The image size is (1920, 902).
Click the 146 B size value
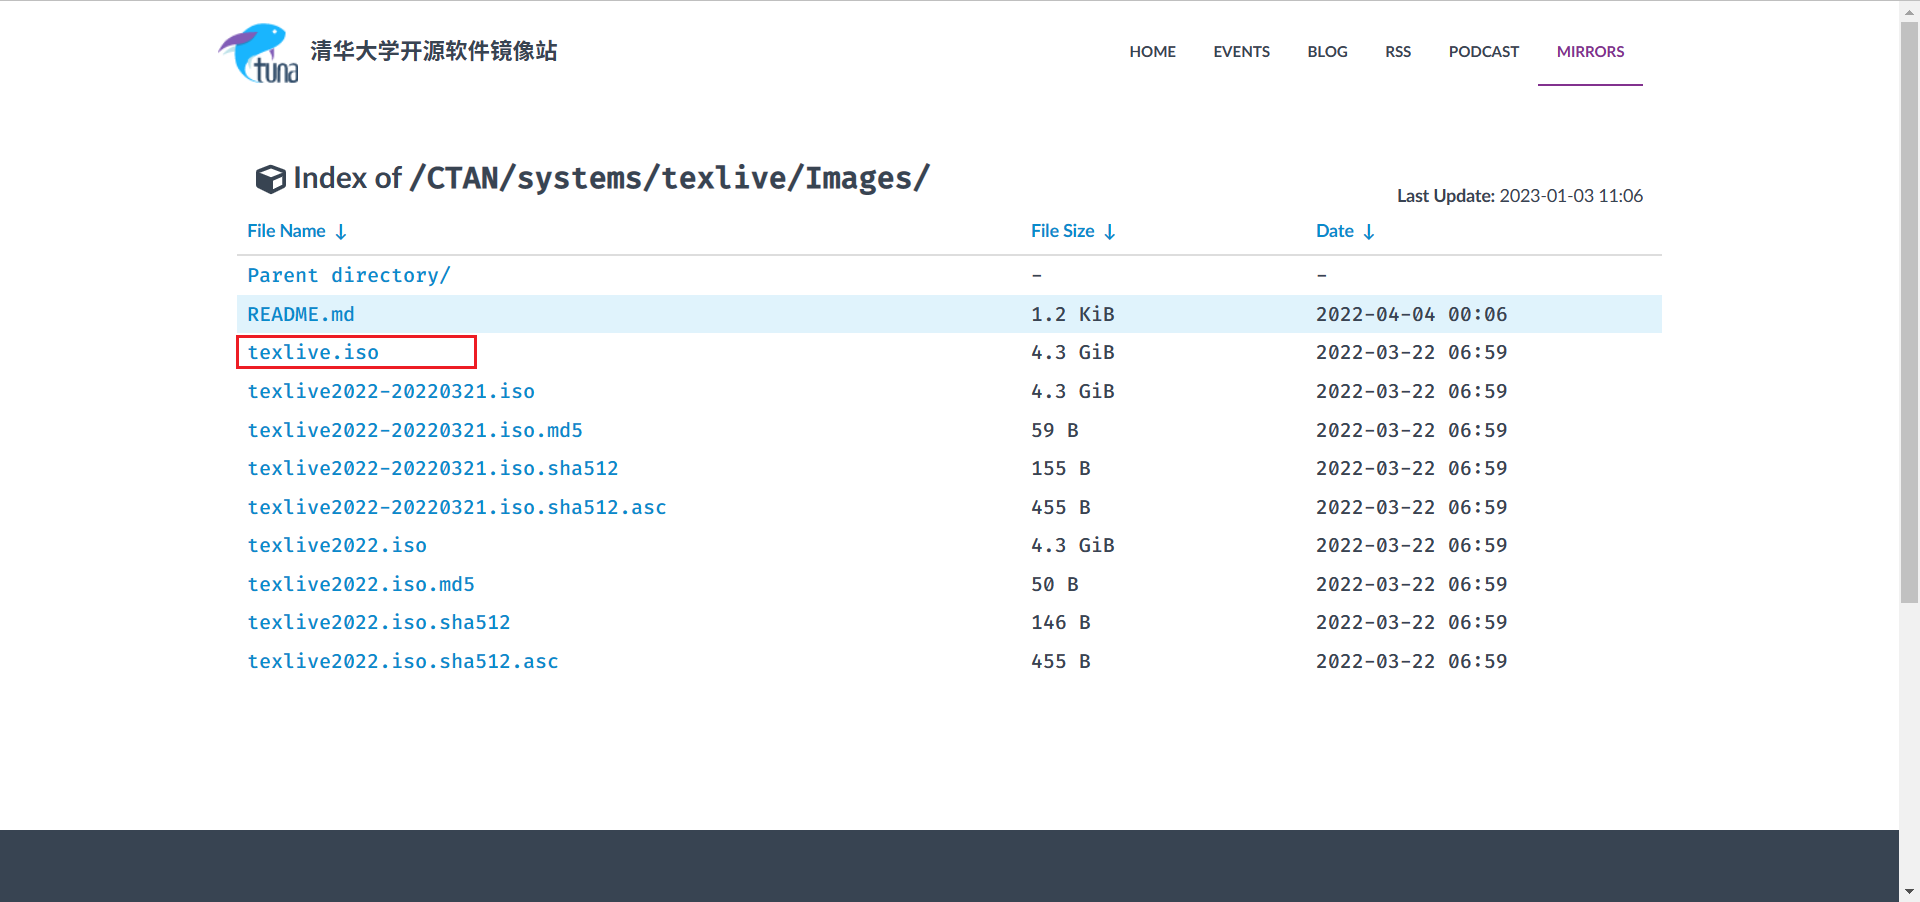(x=1061, y=622)
